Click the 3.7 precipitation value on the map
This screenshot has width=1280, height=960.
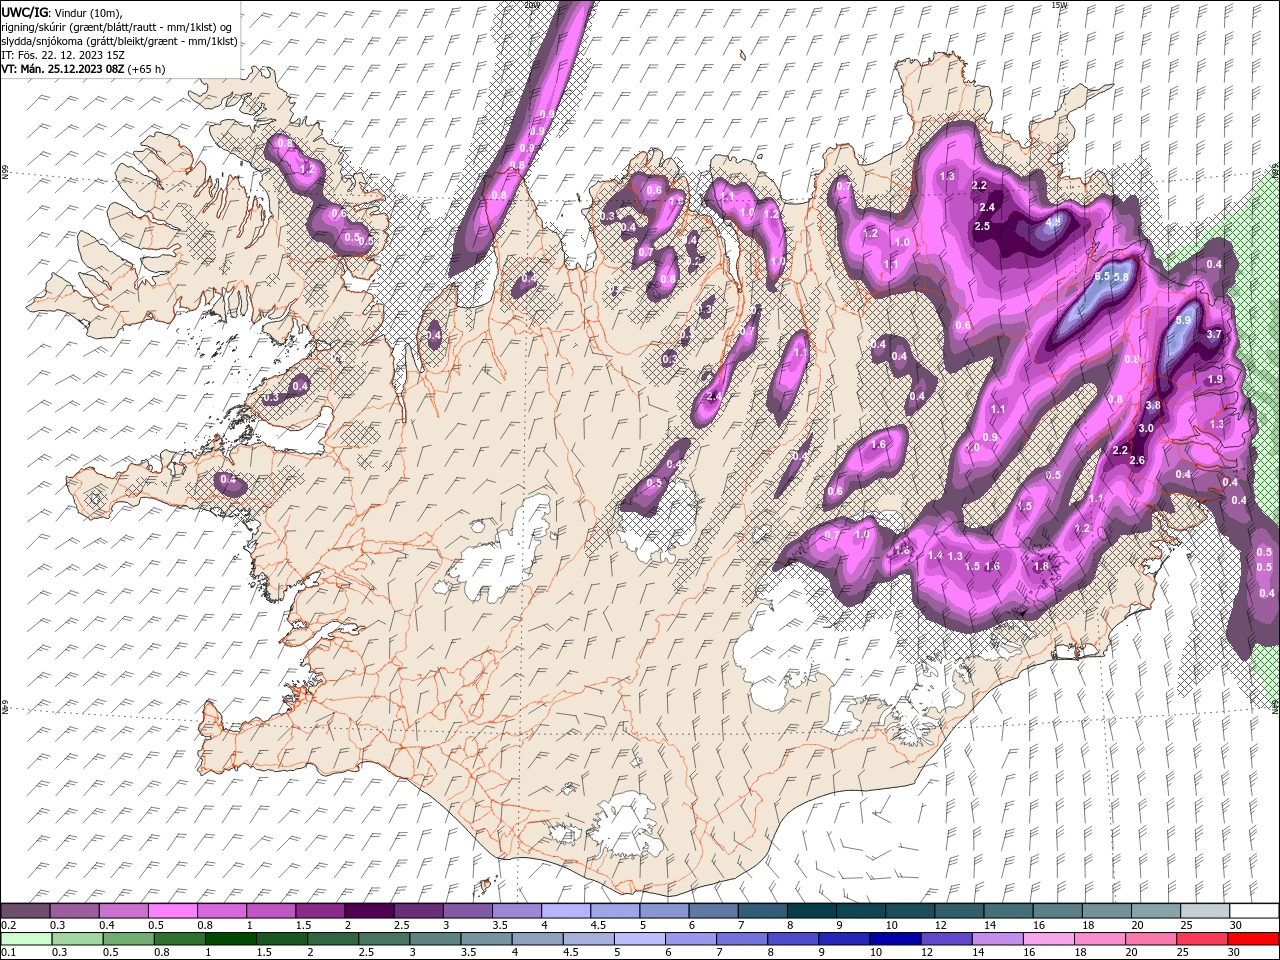1214,334
